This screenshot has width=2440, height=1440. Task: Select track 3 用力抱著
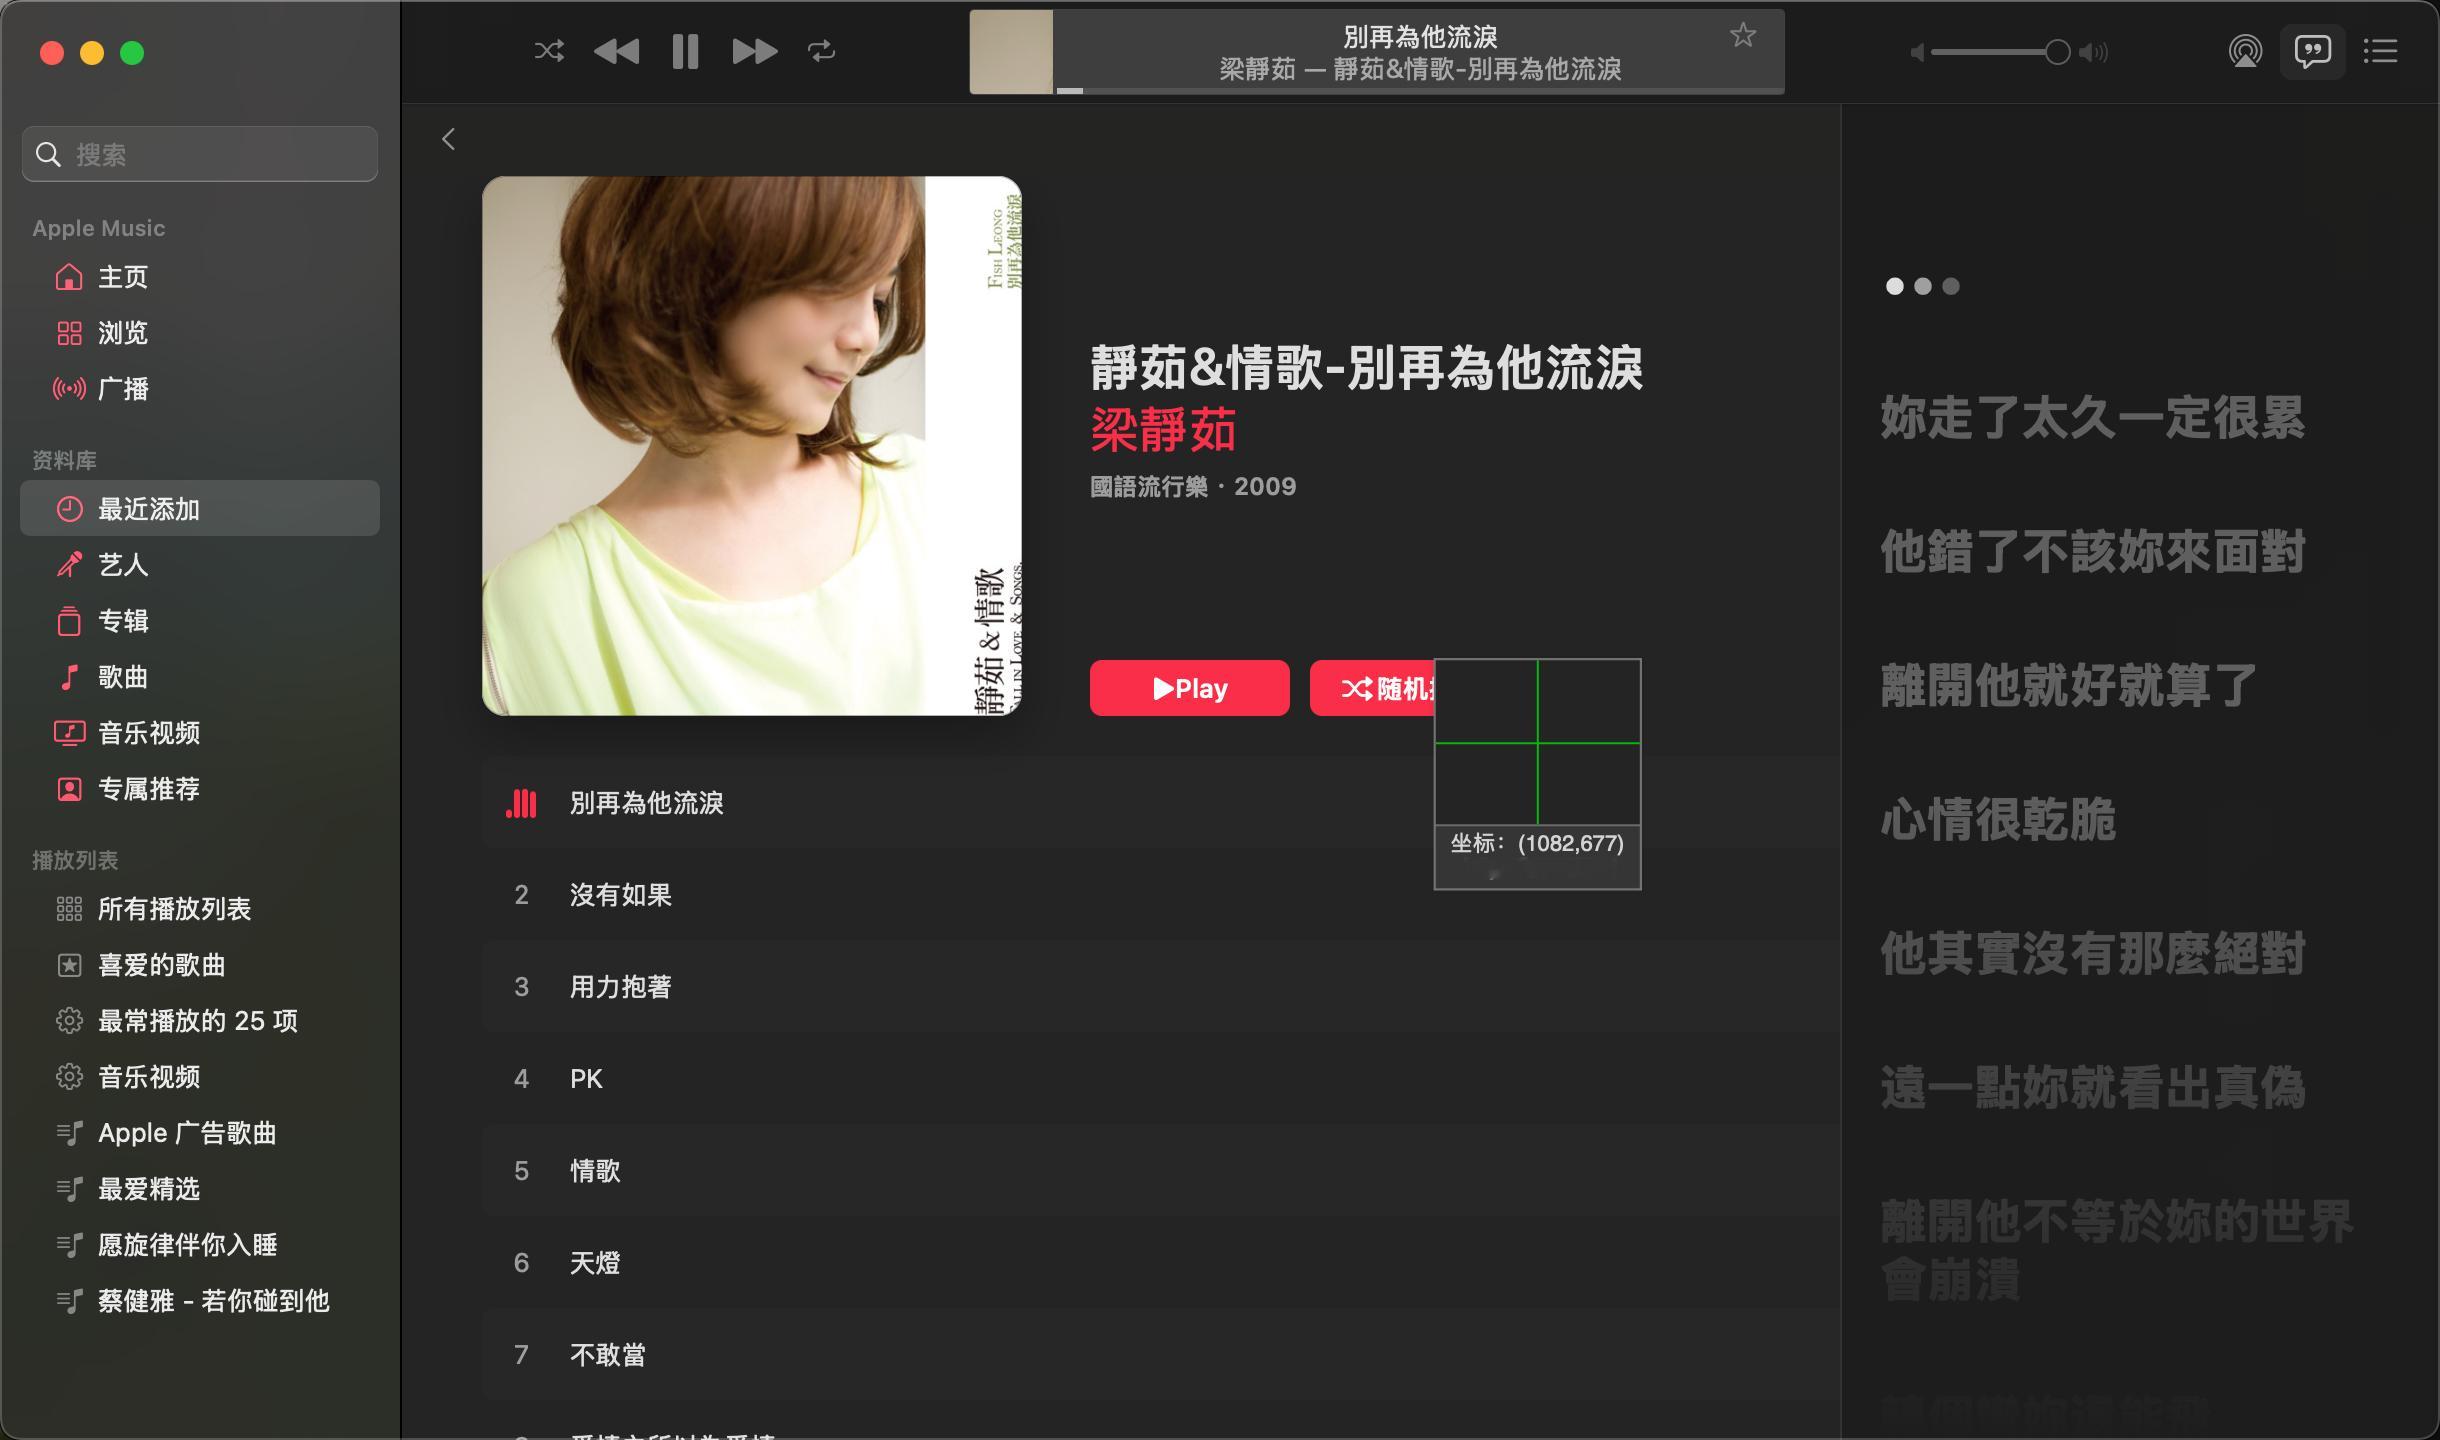pos(1161,987)
